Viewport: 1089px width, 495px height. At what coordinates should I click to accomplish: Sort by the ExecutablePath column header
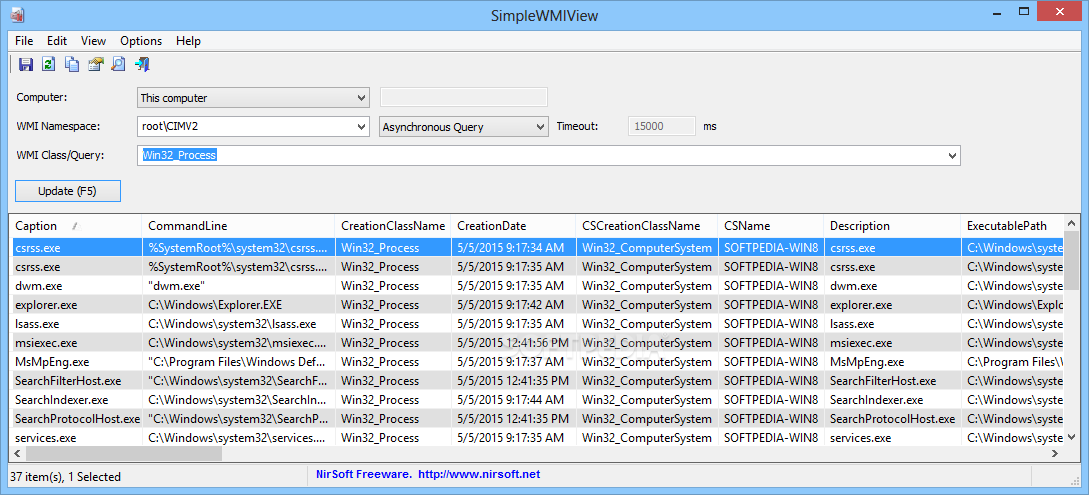point(1012,226)
